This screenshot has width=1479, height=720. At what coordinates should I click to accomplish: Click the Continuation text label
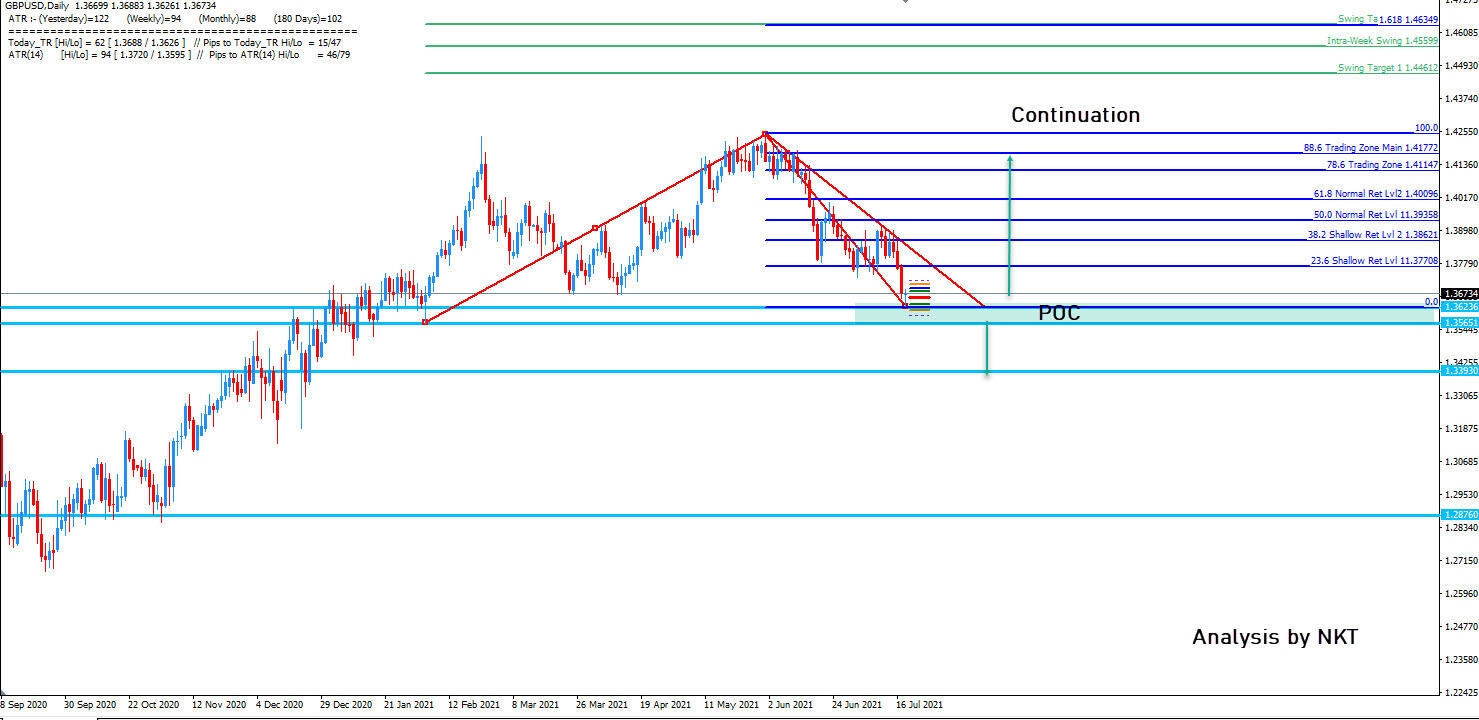point(1074,114)
